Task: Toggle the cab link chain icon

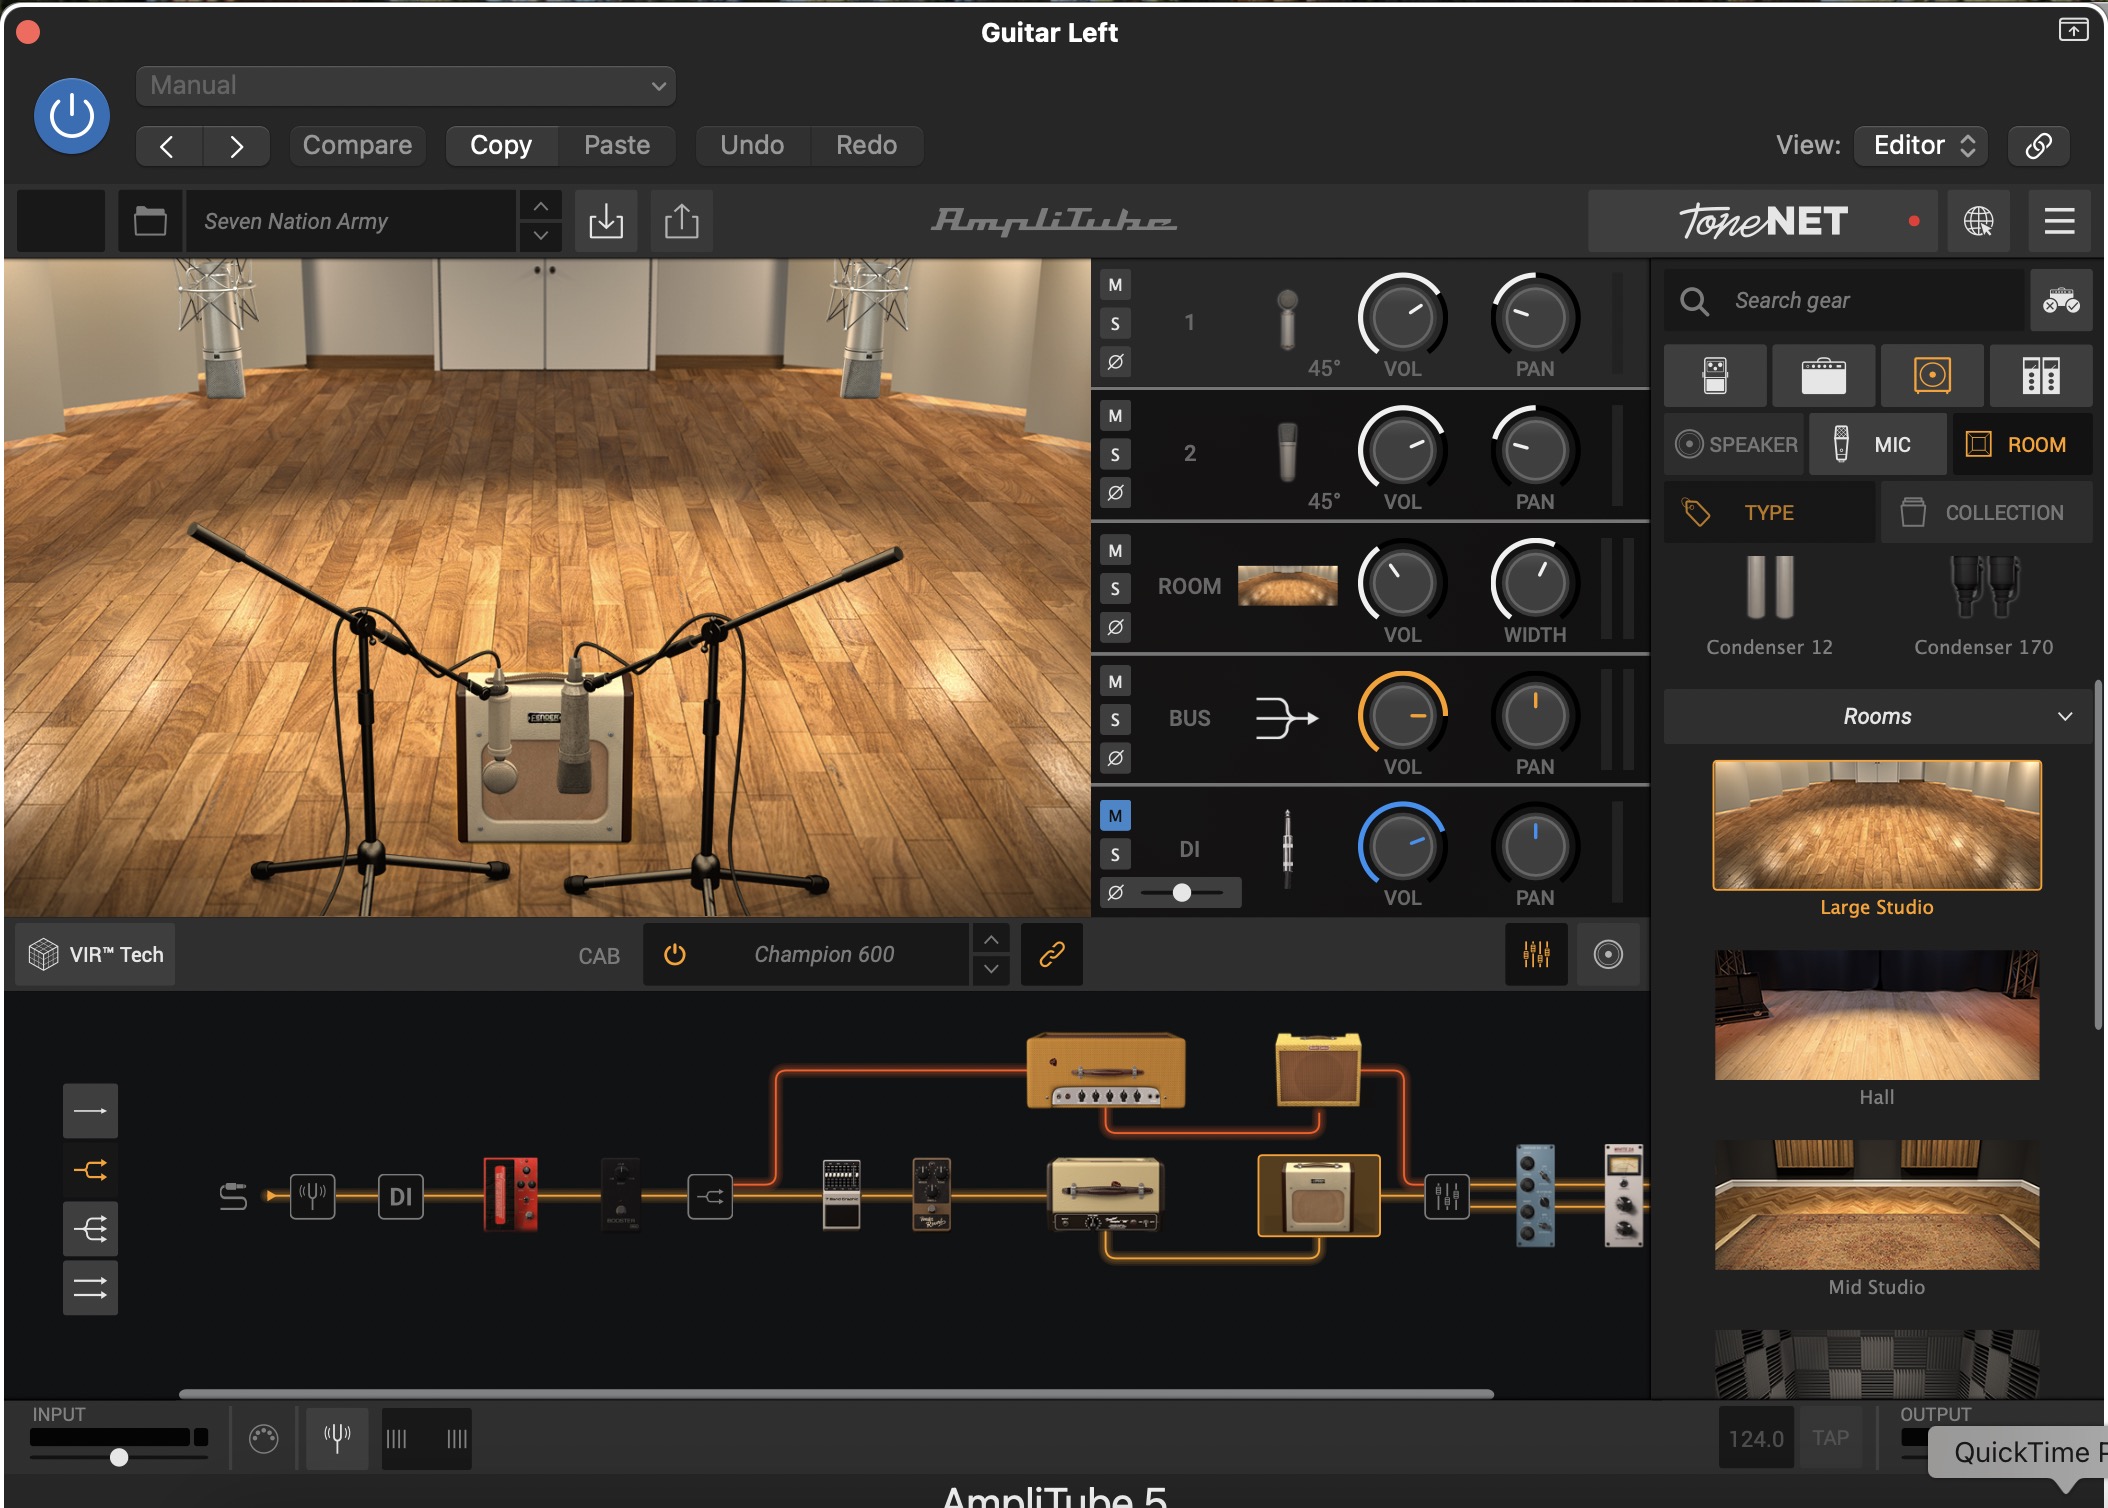Action: [x=1052, y=955]
